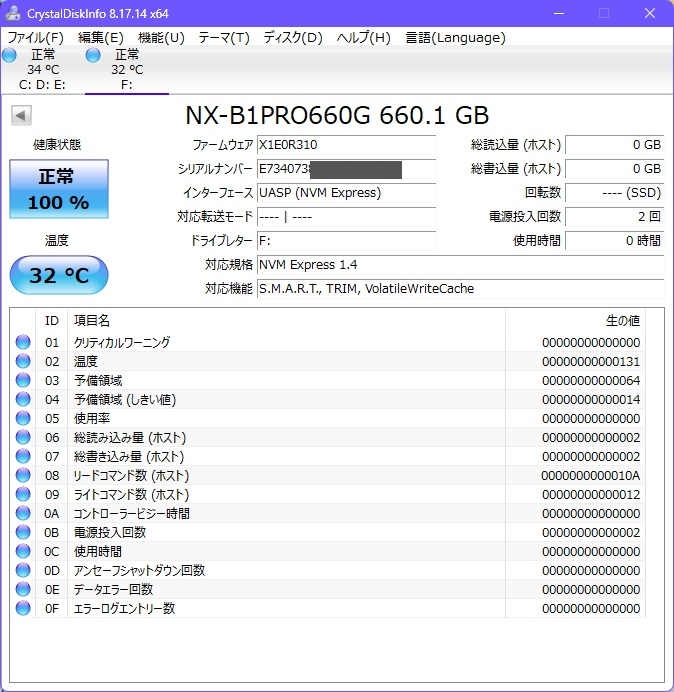Click the status icon for 総読み込み量 (ホスト)
The height and width of the screenshot is (692, 674).
23,437
